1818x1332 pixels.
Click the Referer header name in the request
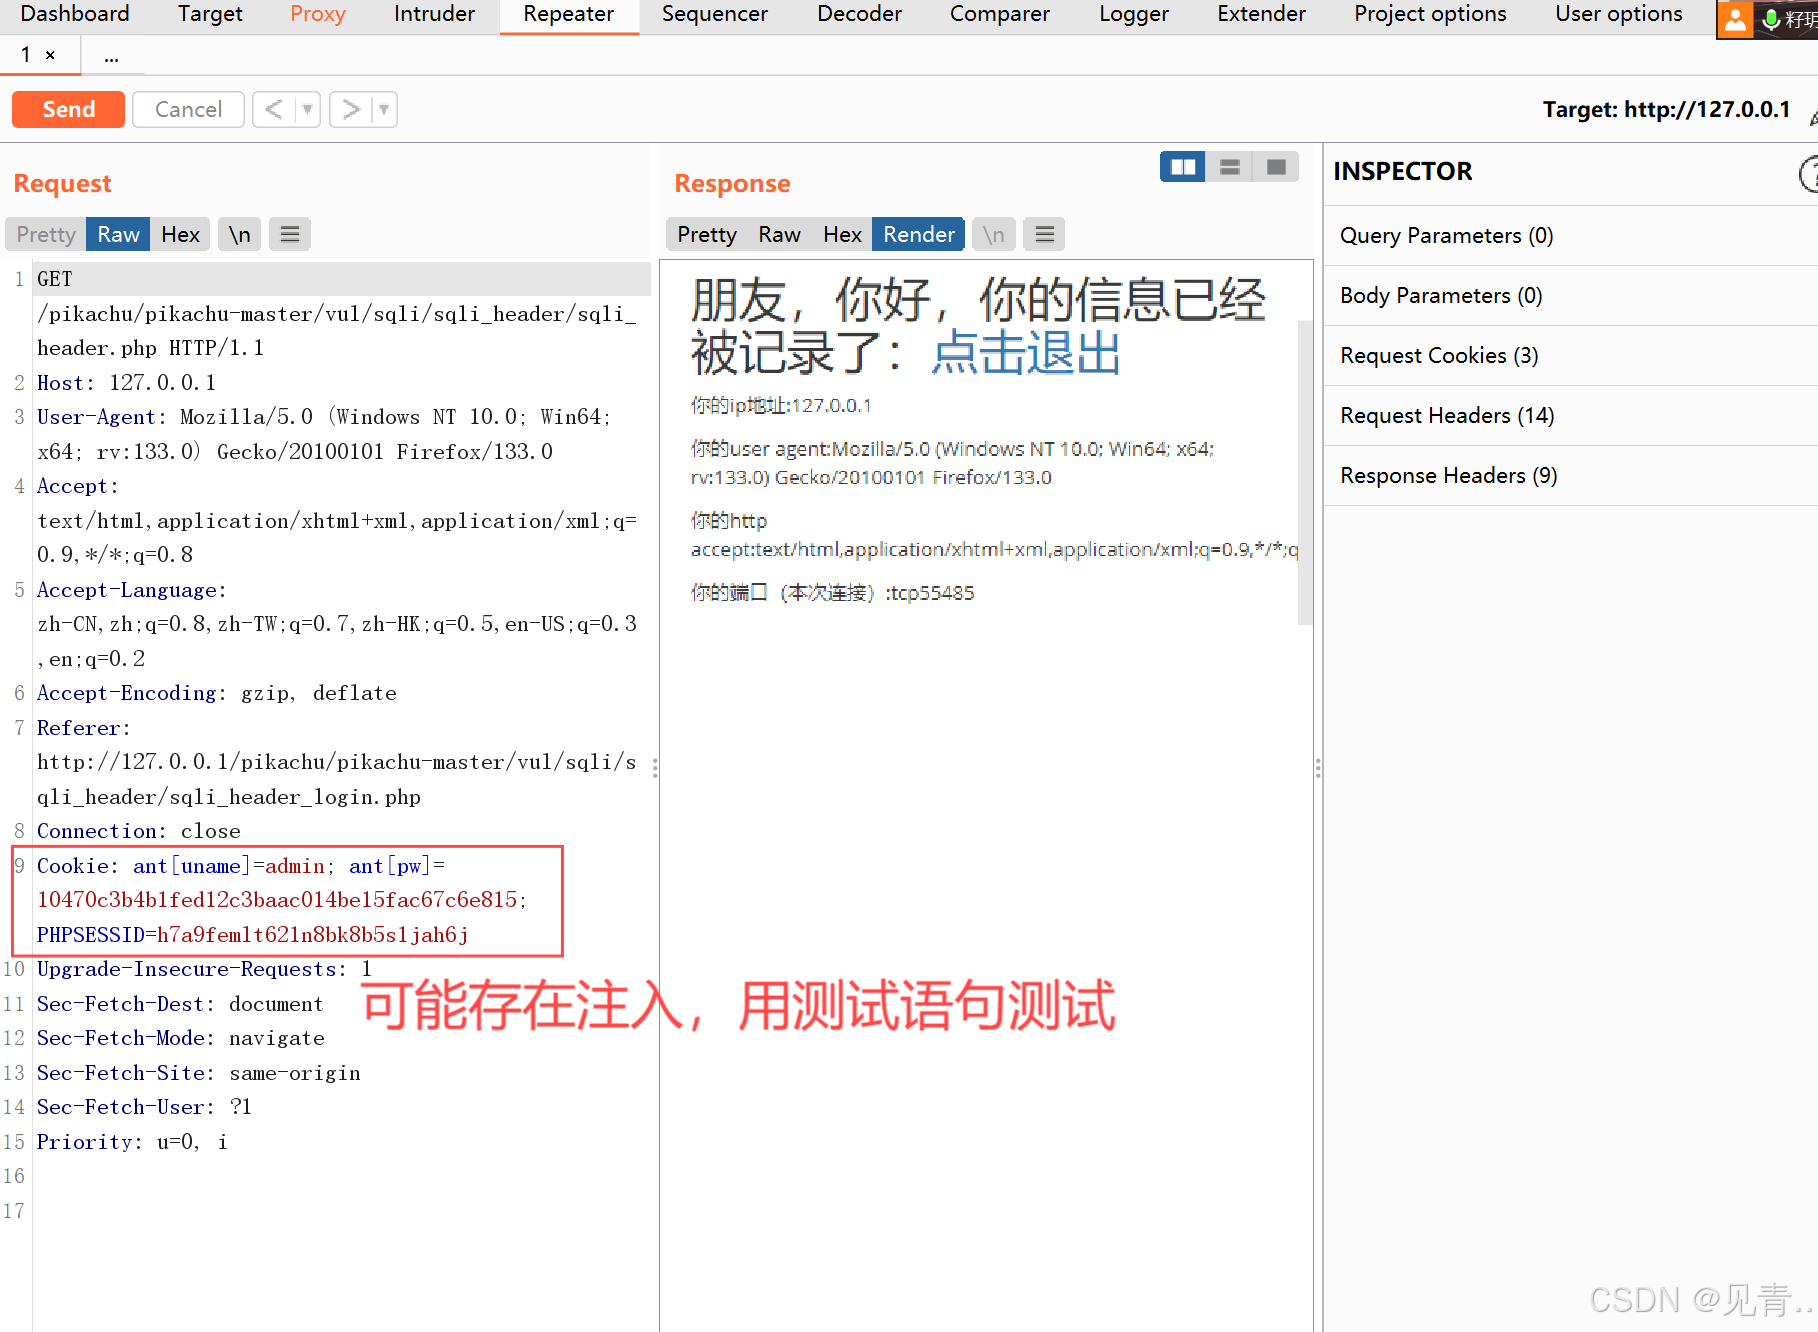[80, 728]
